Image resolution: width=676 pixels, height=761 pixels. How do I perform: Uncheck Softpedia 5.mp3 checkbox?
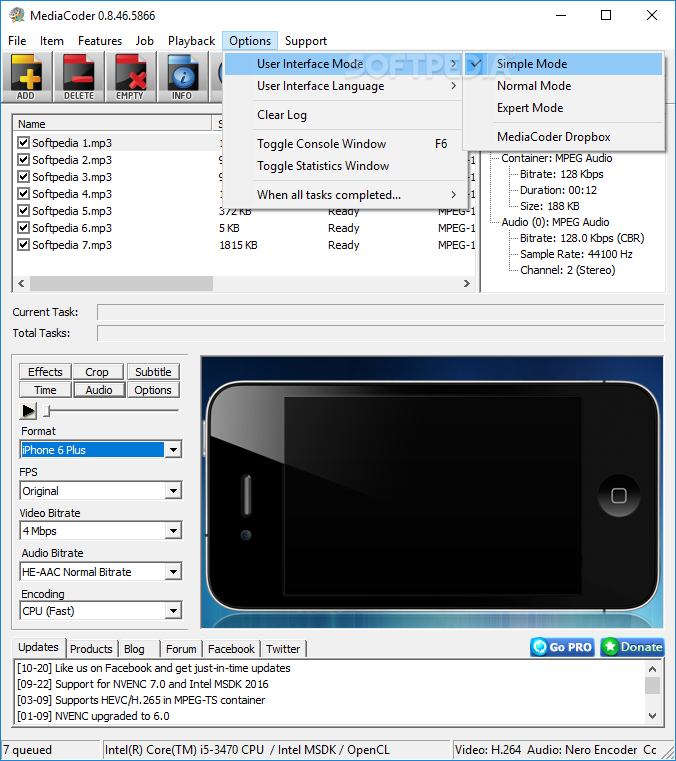tap(23, 211)
